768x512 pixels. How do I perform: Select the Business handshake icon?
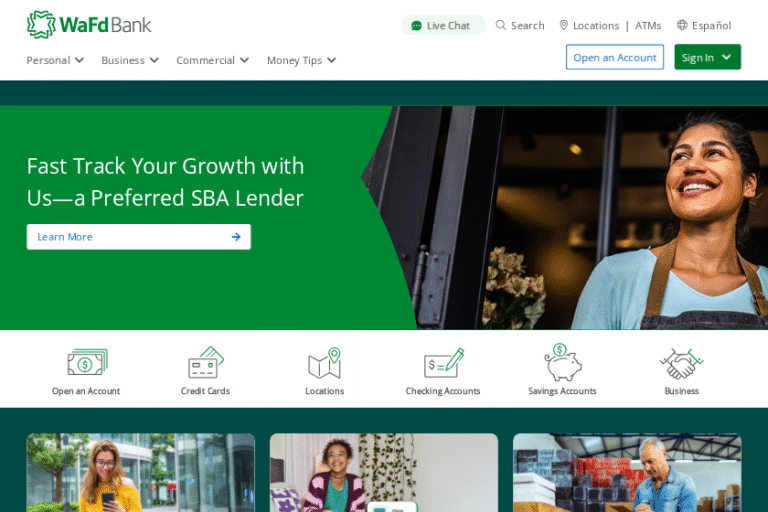[681, 364]
